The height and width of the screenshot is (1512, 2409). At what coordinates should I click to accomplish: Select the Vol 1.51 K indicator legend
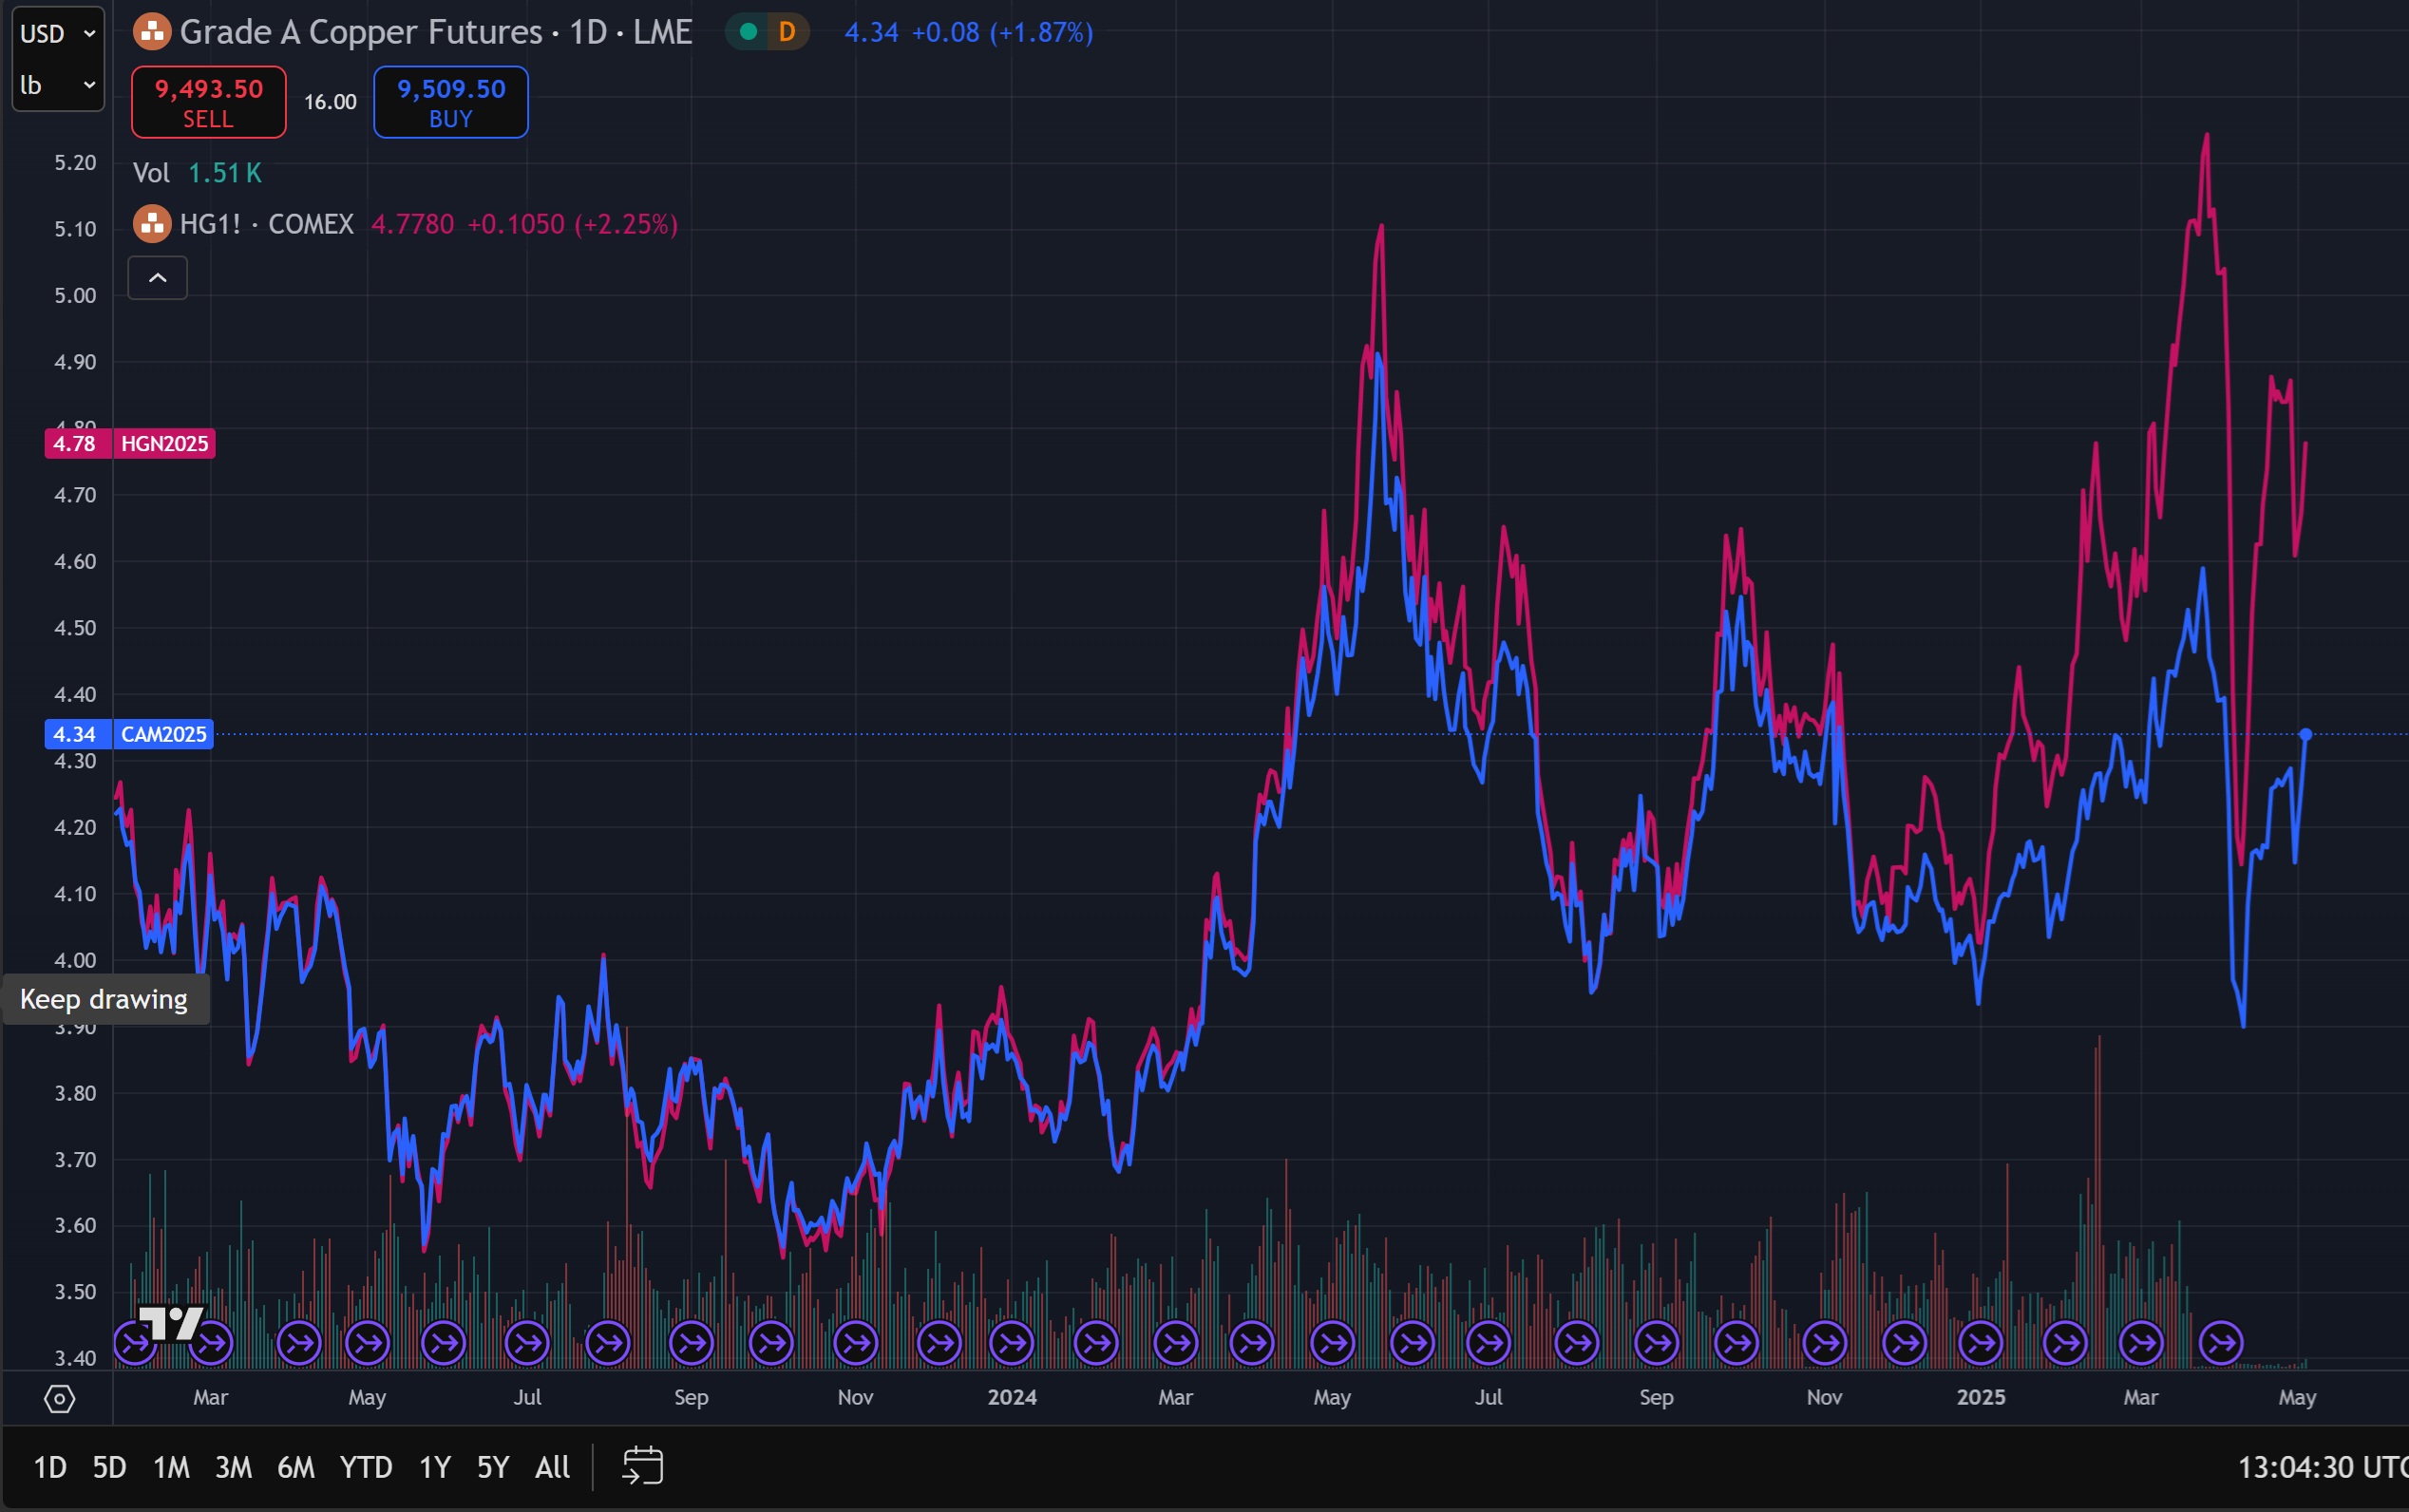tap(197, 173)
